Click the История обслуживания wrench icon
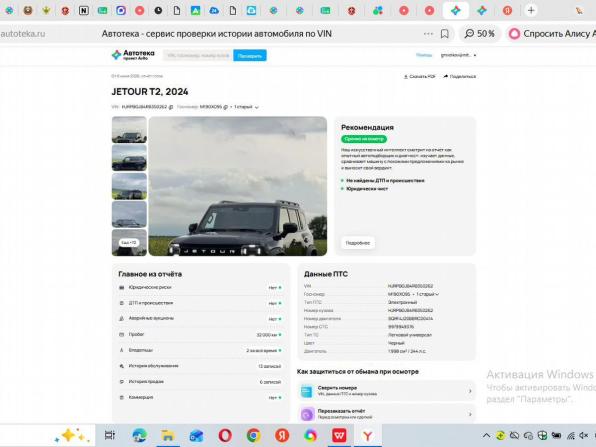The image size is (596, 447). coord(122,366)
